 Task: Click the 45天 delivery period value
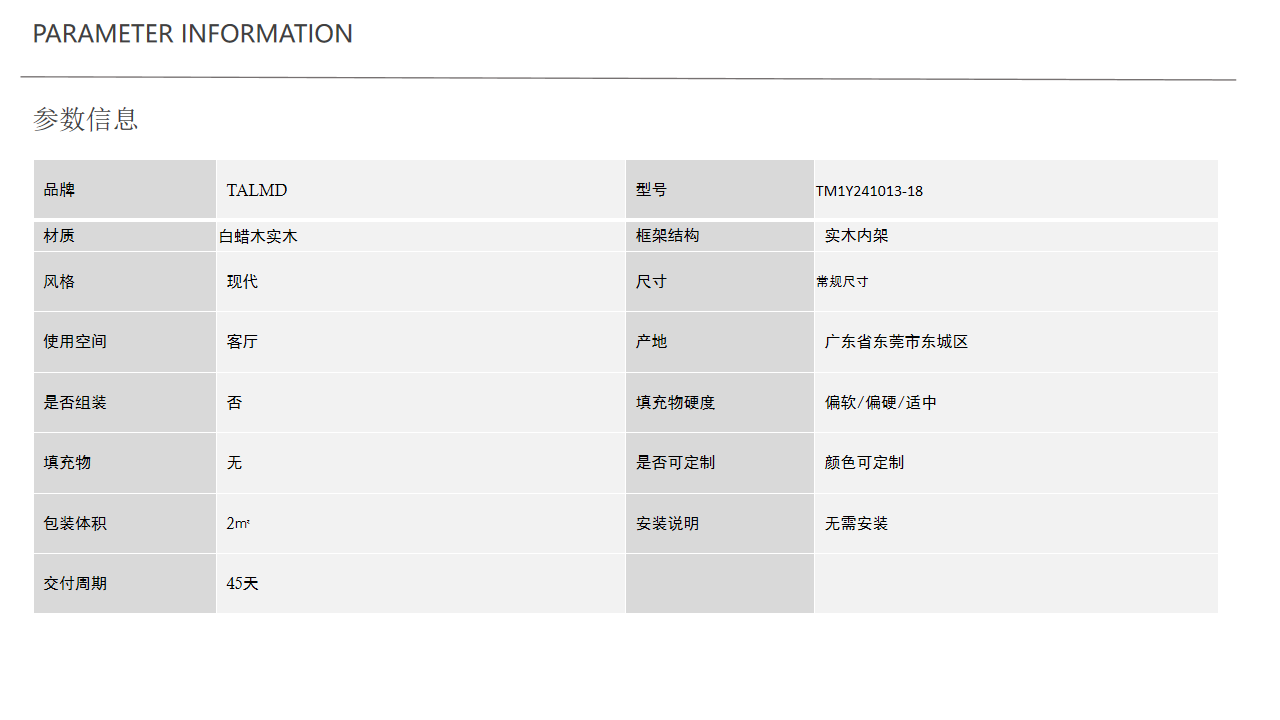(x=242, y=583)
